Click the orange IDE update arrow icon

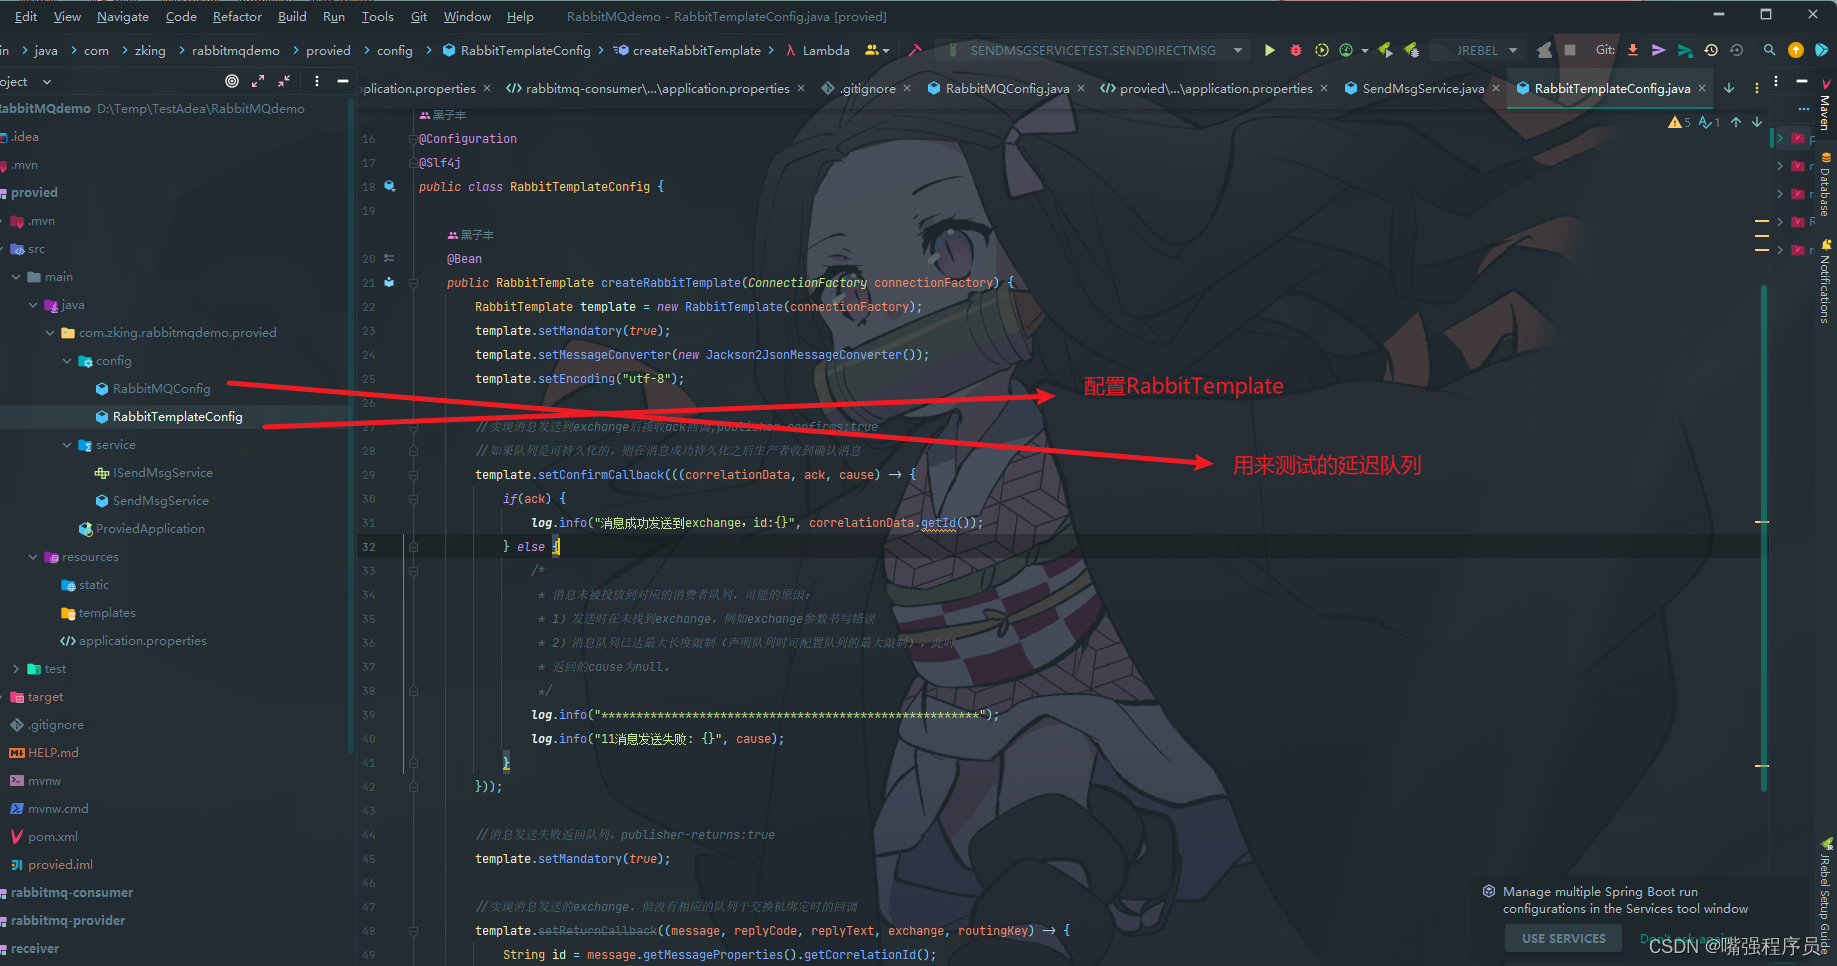point(1796,50)
